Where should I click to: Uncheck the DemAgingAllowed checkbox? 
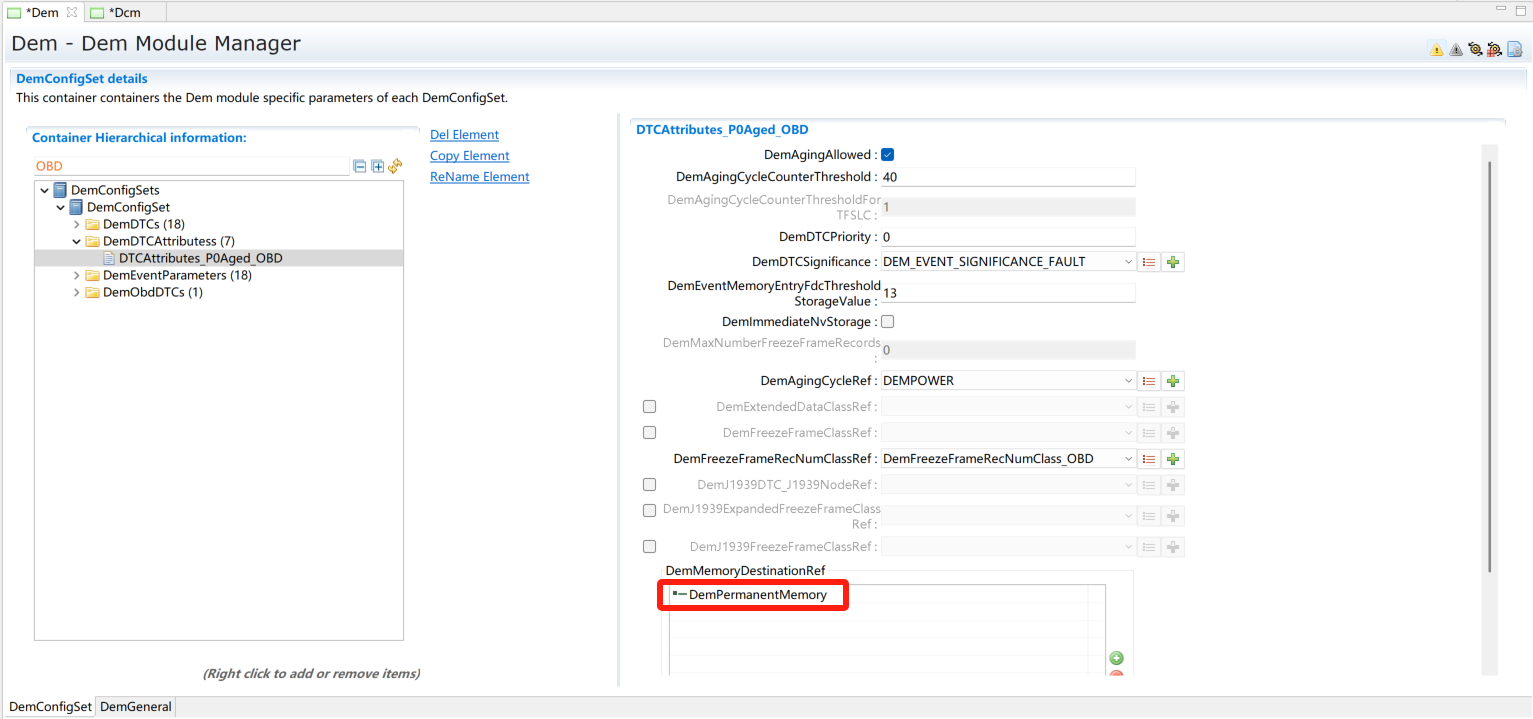point(887,155)
